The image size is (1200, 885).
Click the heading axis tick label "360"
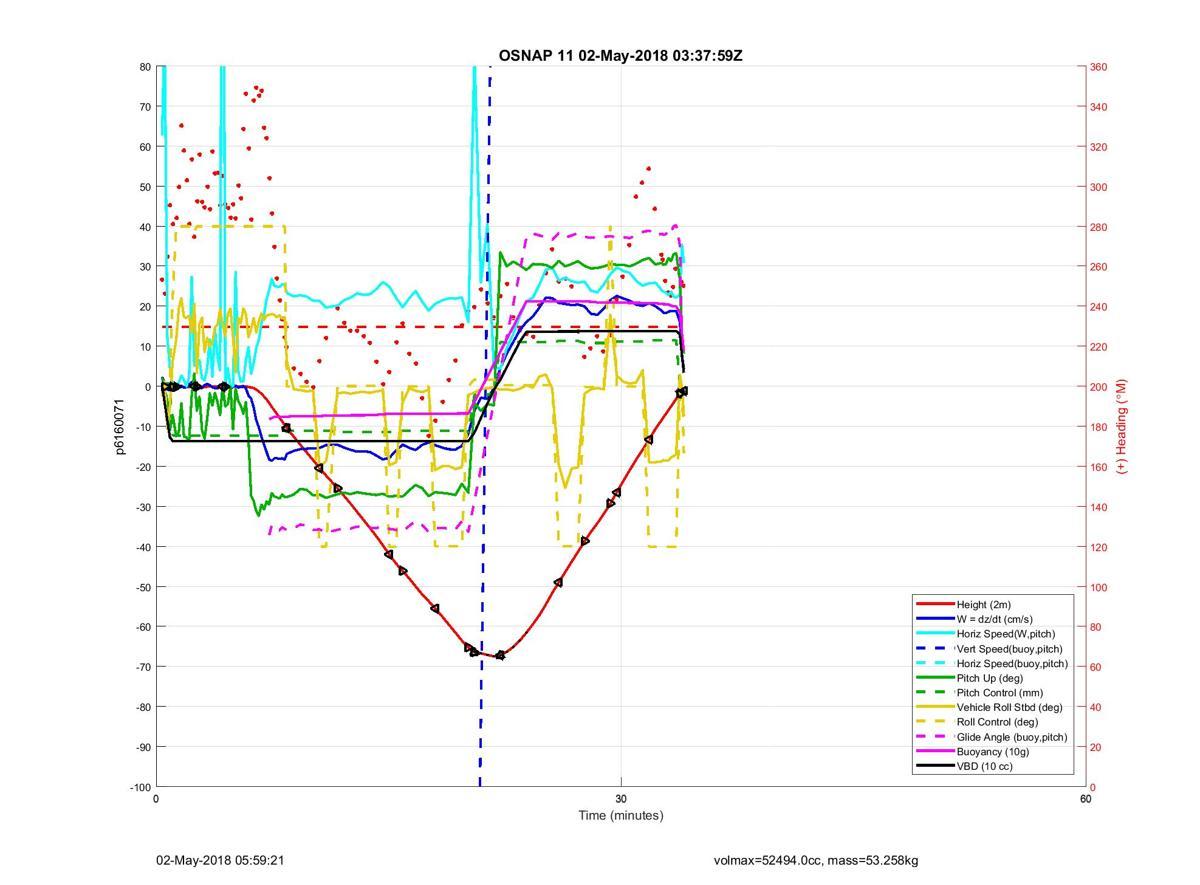[1098, 67]
